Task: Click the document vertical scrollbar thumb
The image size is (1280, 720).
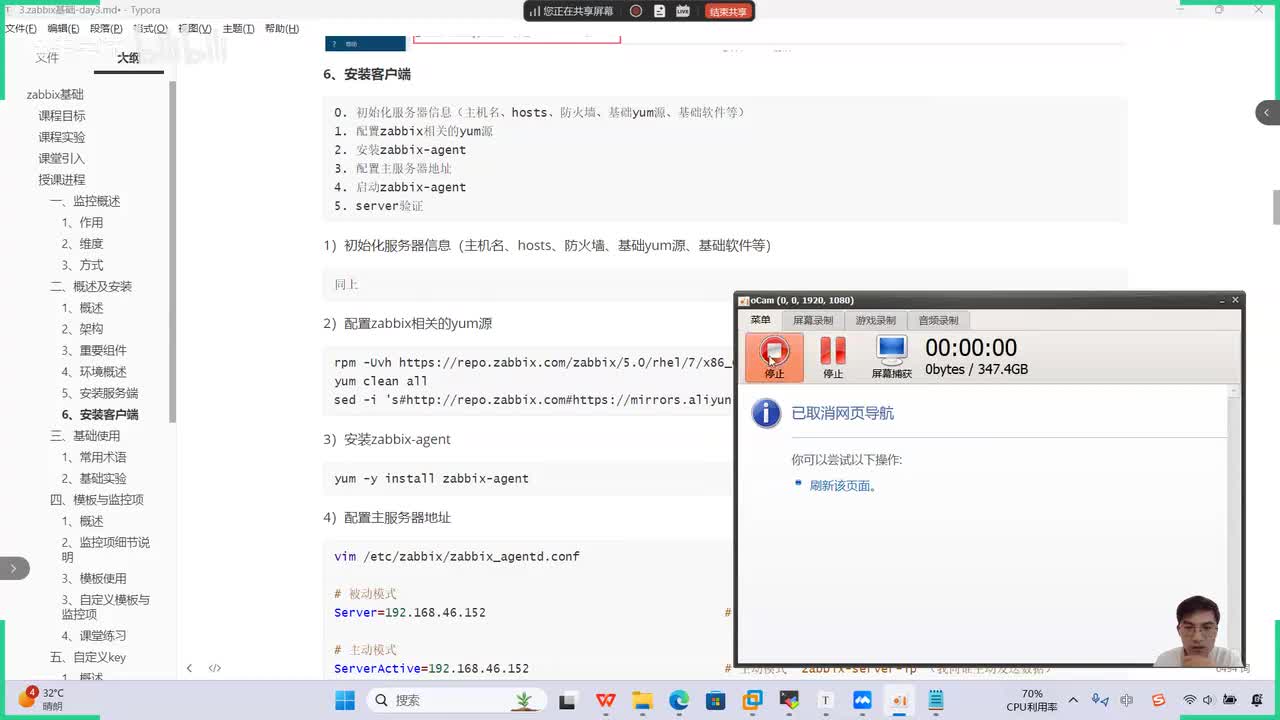Action: pos(1276,207)
